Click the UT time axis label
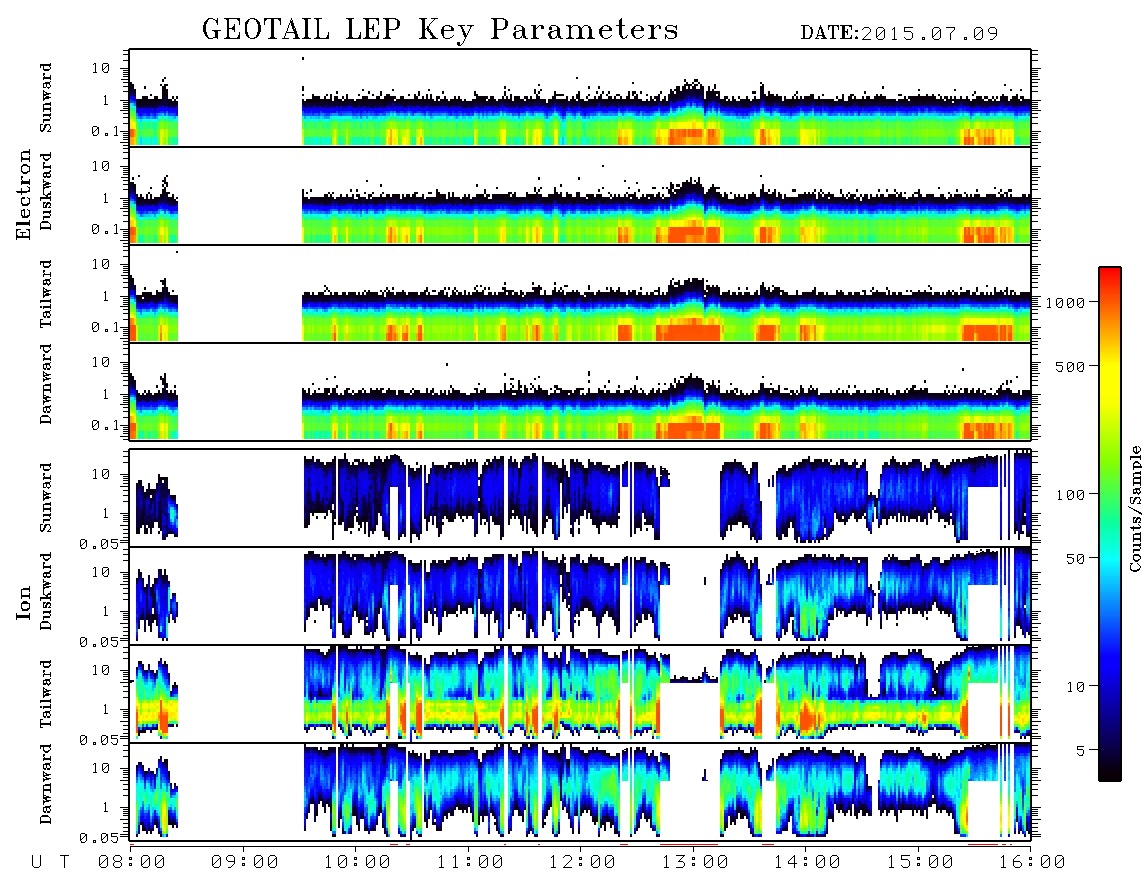 (51, 863)
